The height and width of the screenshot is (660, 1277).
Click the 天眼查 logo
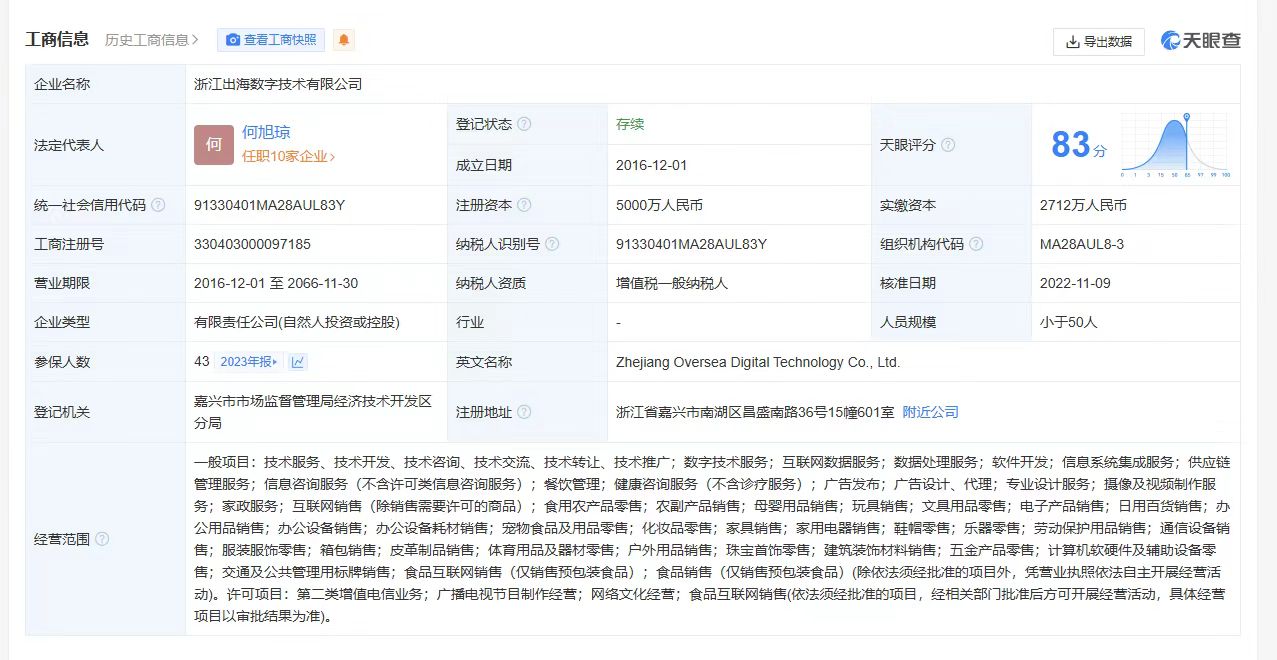tap(1201, 40)
